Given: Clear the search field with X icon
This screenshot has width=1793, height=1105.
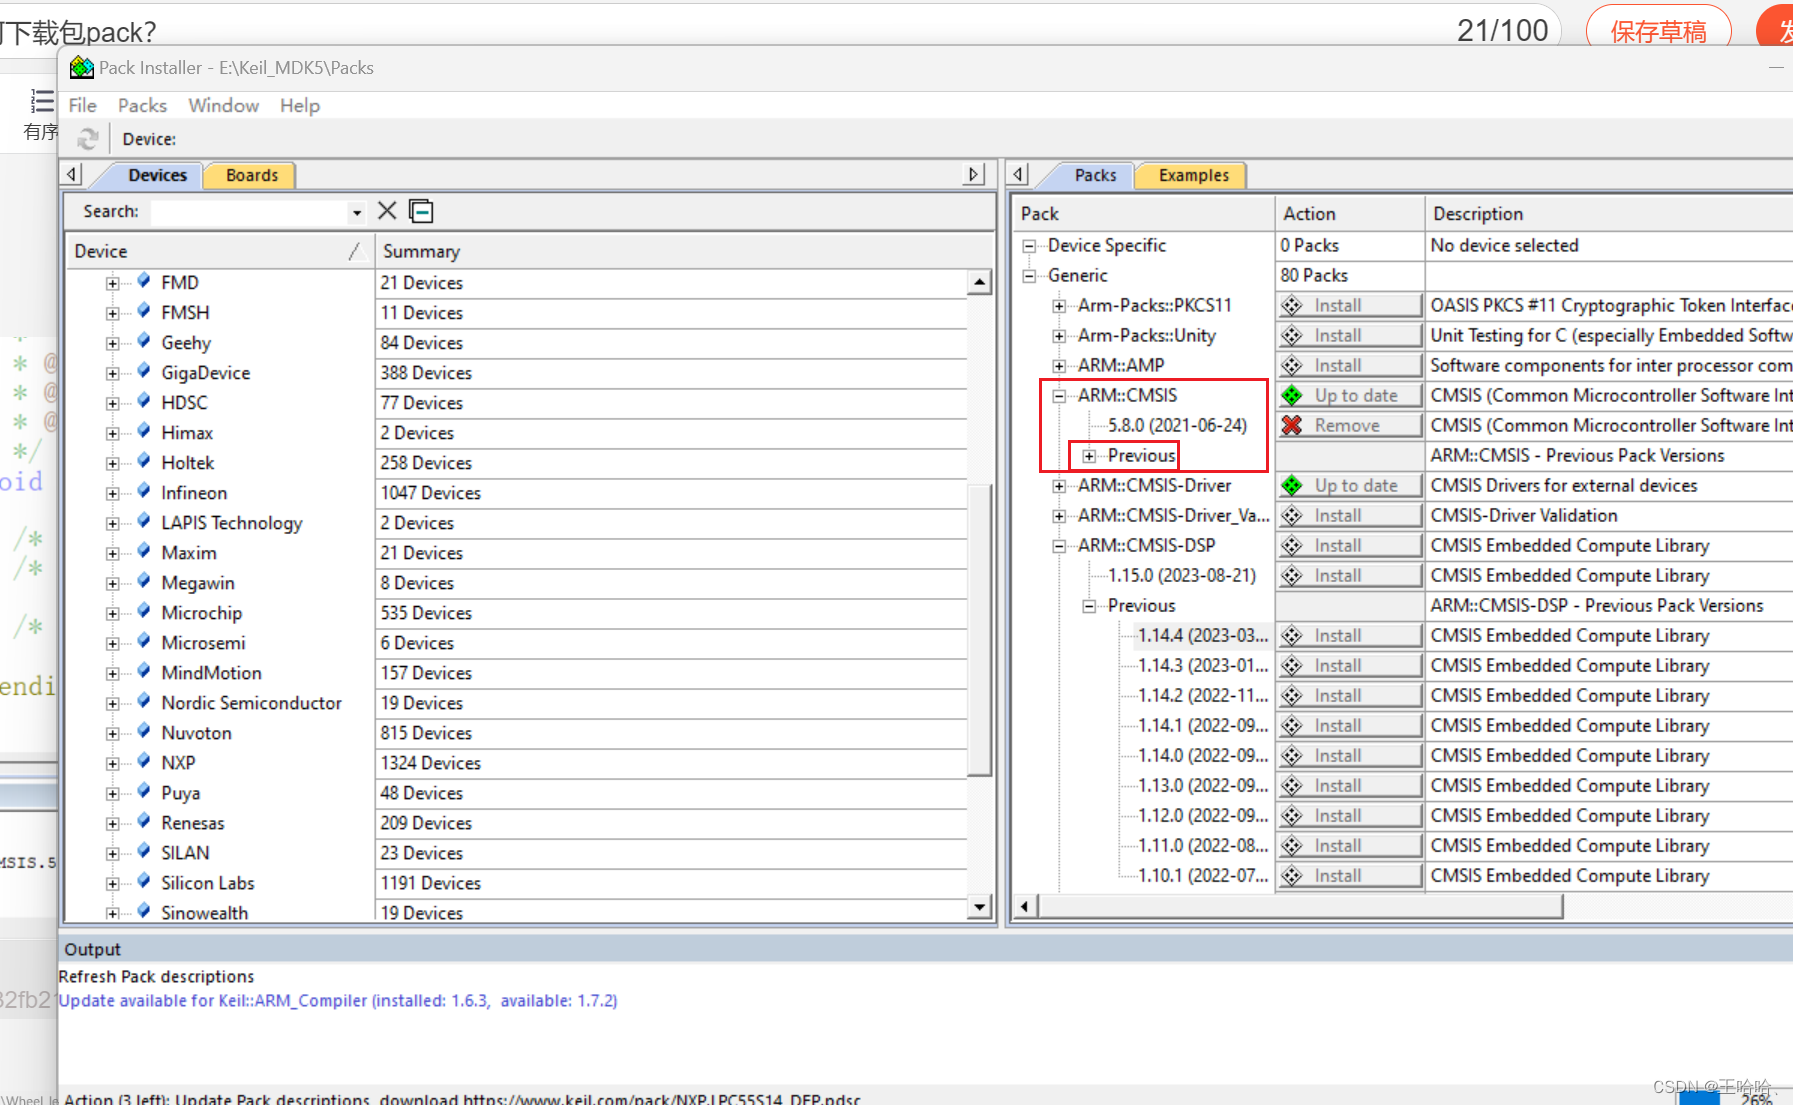Looking at the screenshot, I should [x=387, y=211].
